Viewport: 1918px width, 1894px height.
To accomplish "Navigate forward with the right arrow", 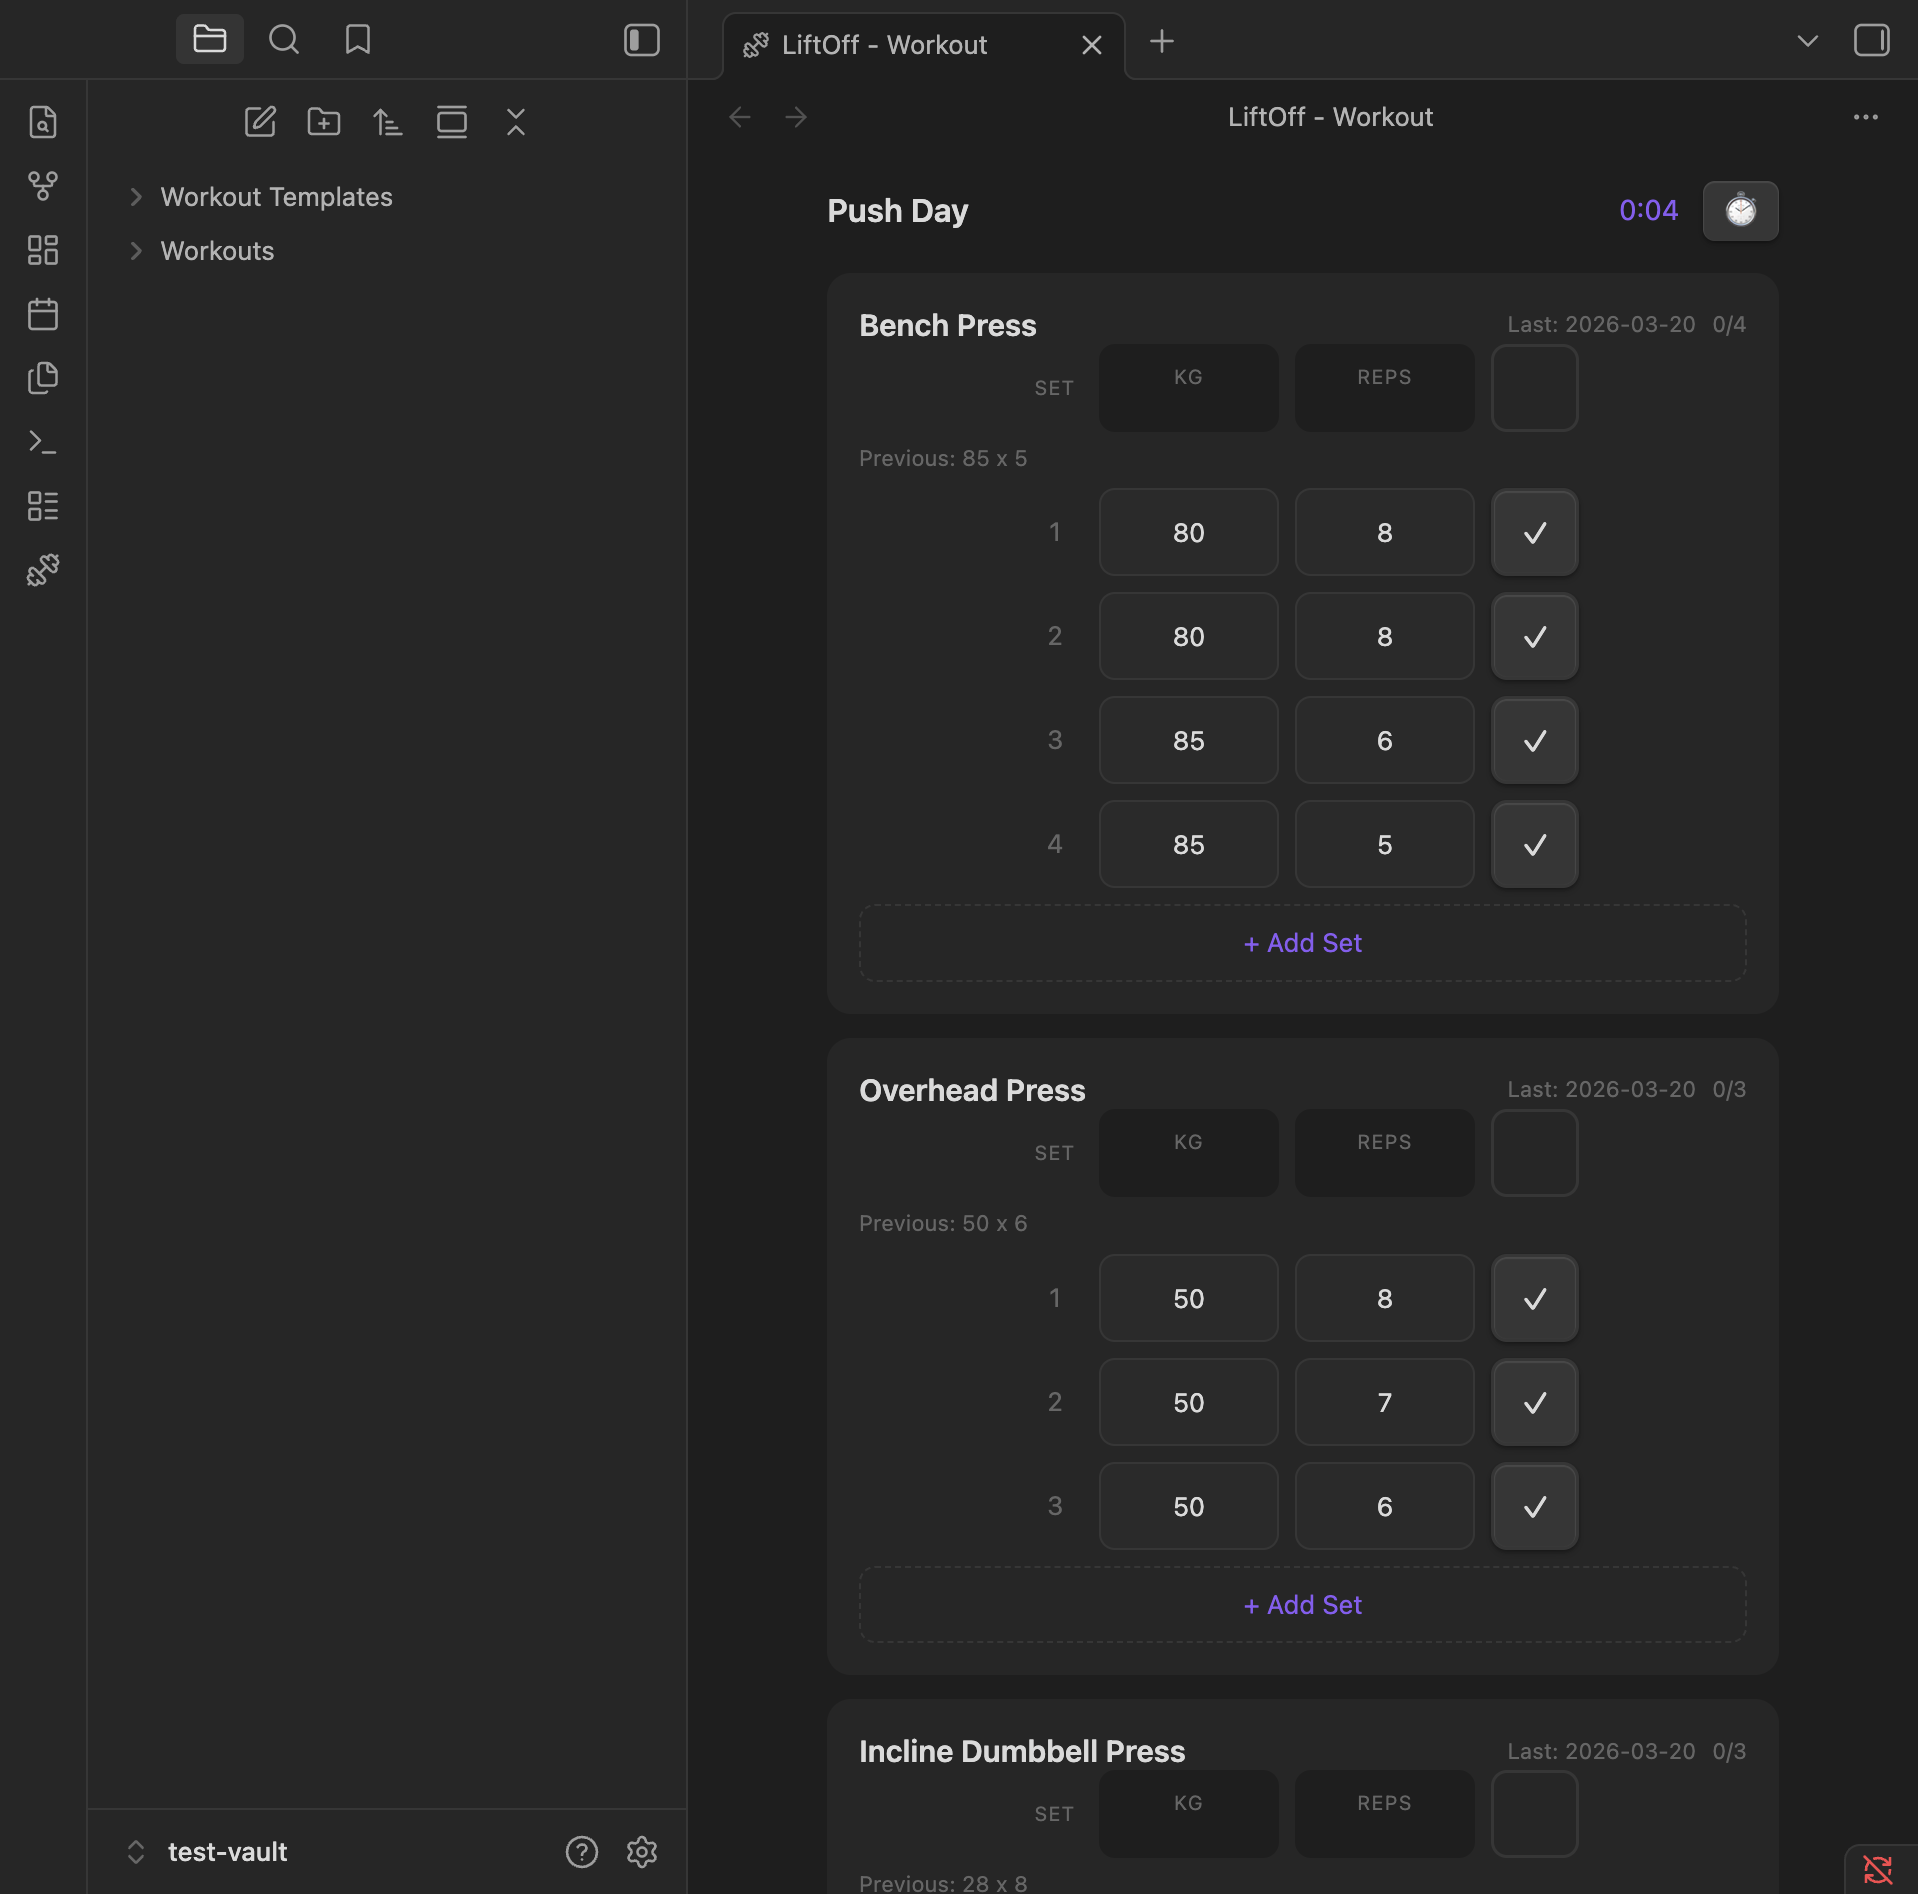I will [796, 117].
